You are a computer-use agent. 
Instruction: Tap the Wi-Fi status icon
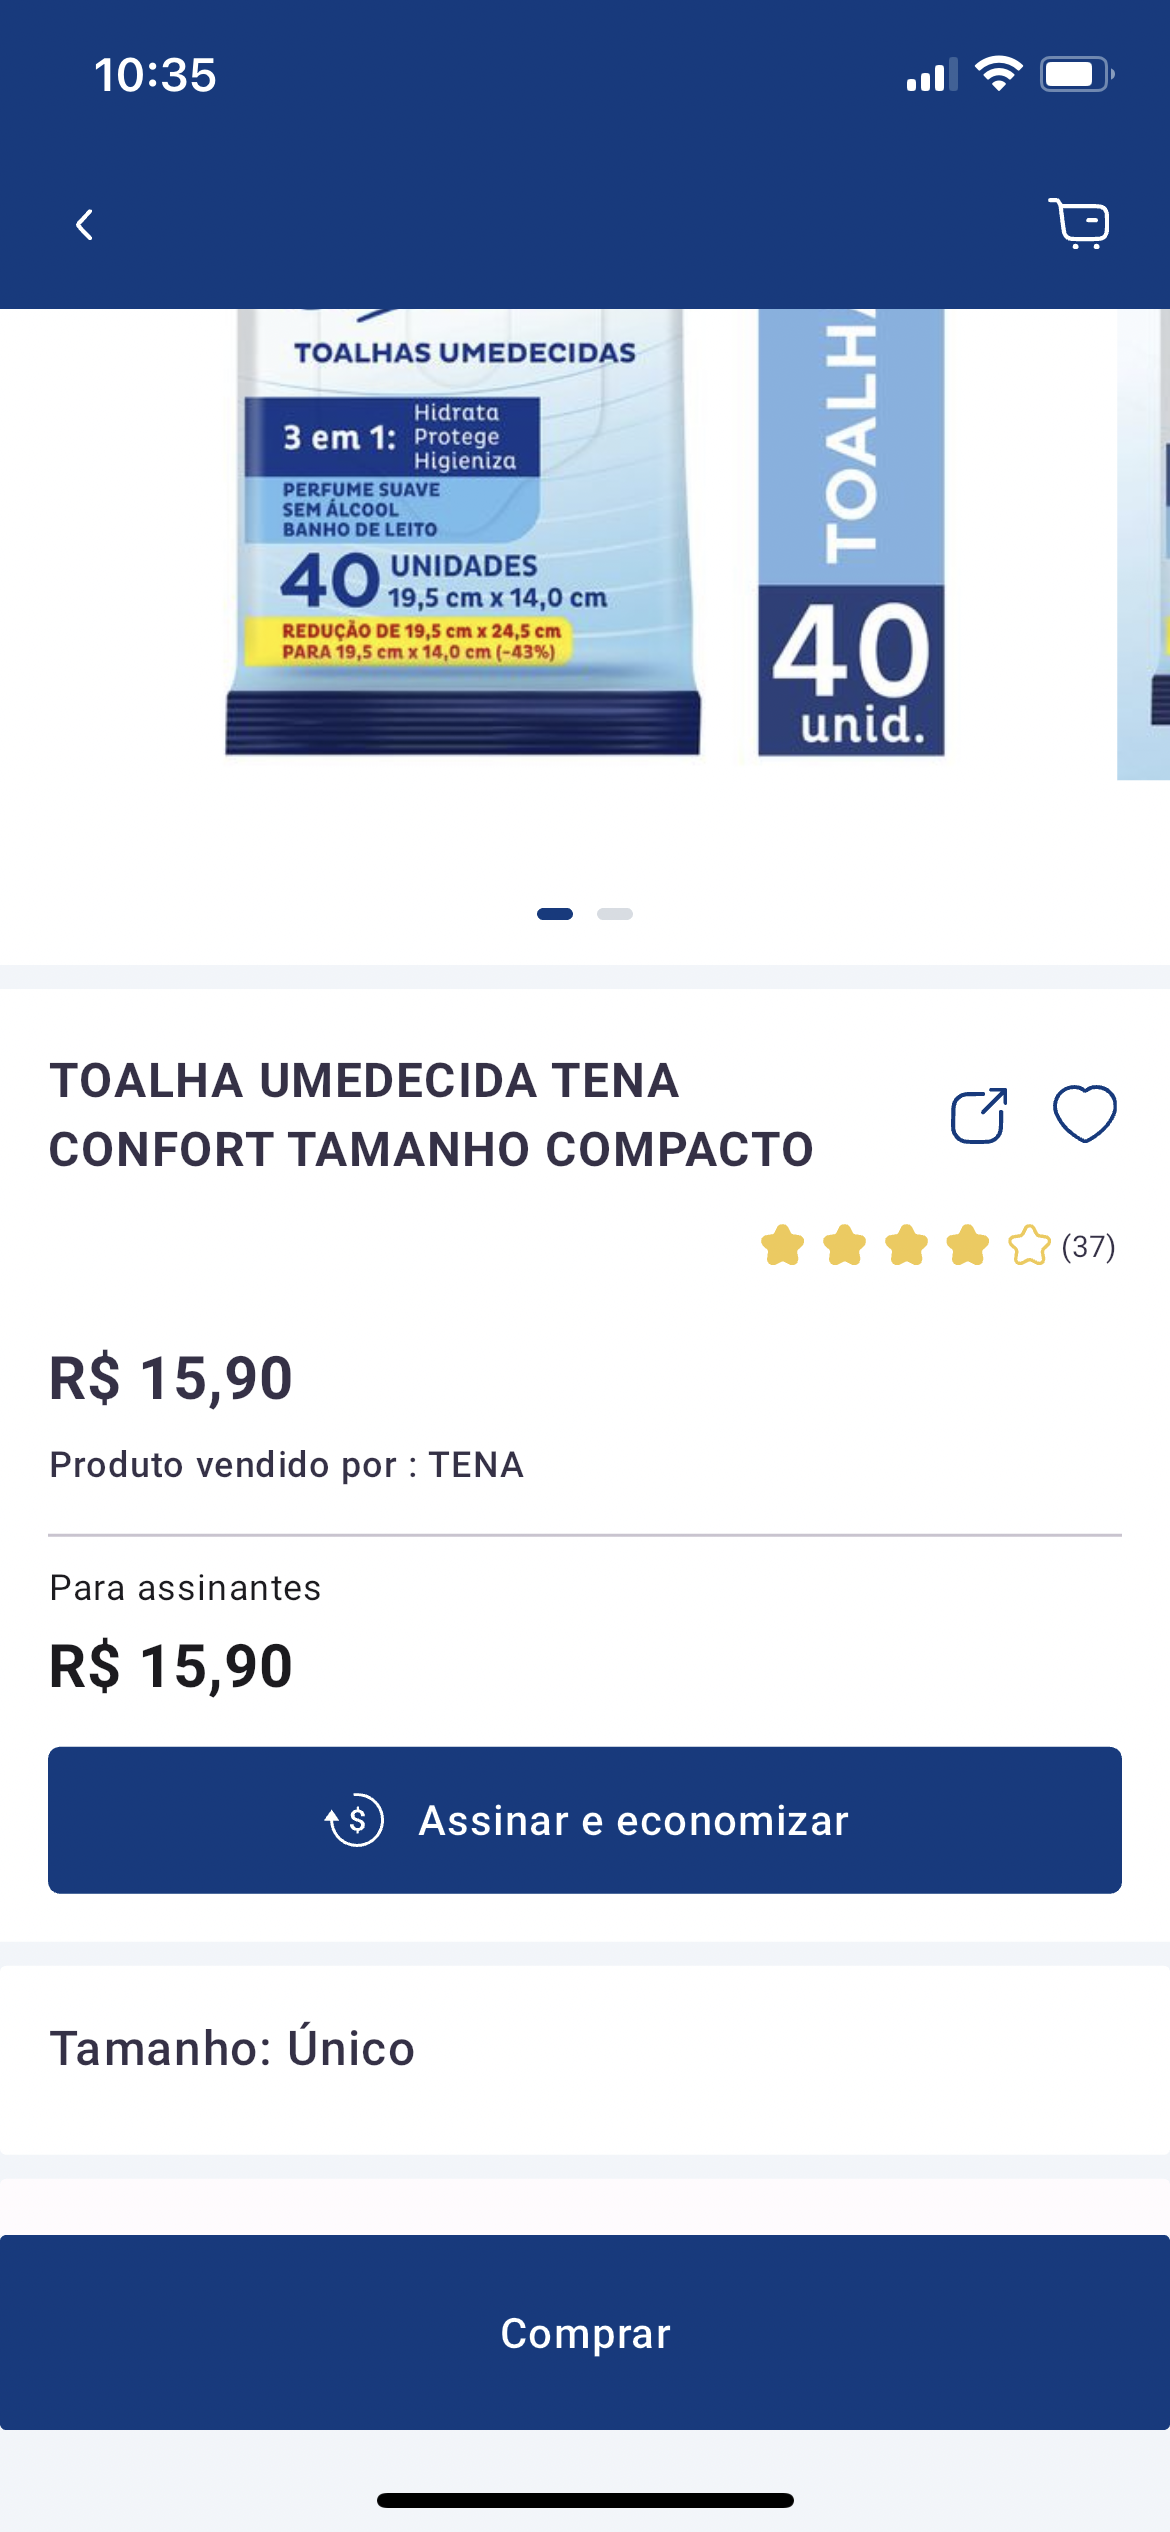pyautogui.click(x=998, y=74)
